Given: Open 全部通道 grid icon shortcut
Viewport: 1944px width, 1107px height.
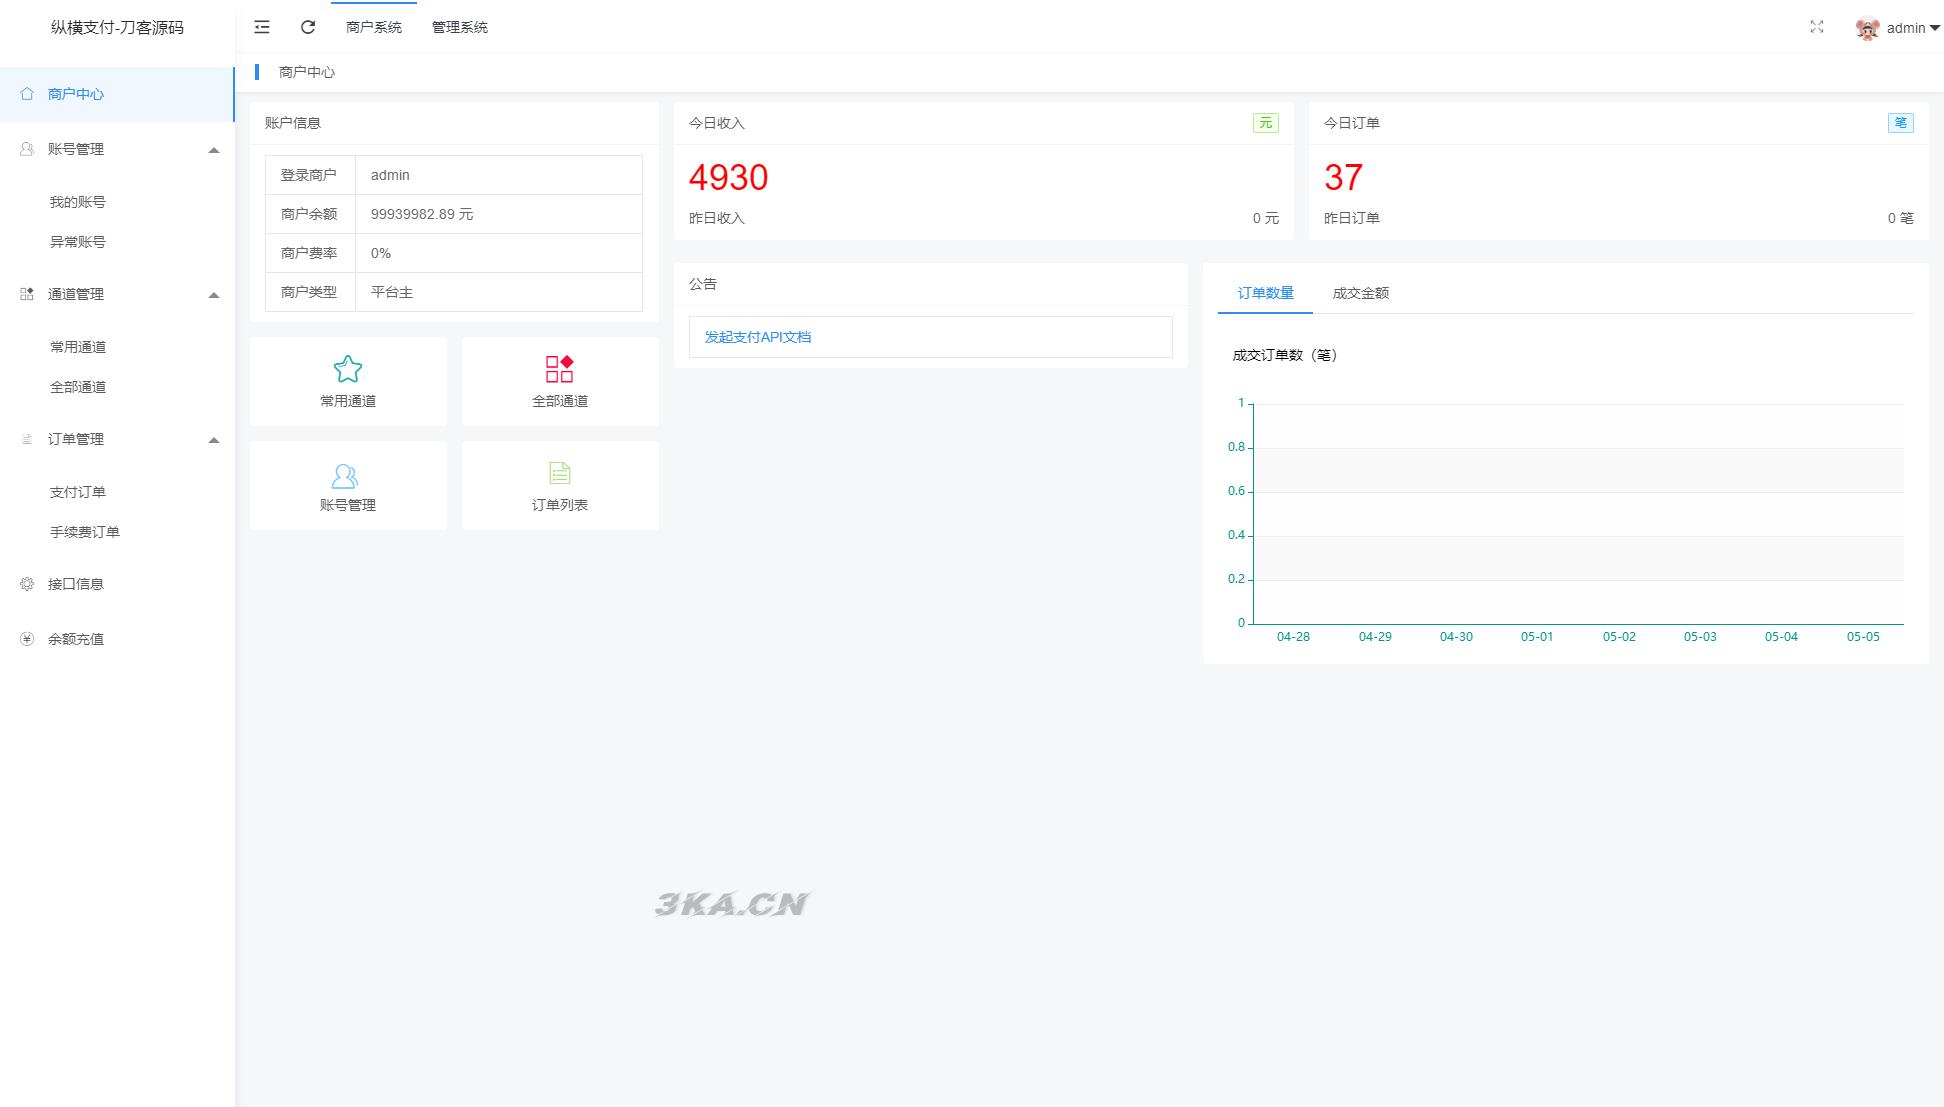Looking at the screenshot, I should click(x=559, y=369).
